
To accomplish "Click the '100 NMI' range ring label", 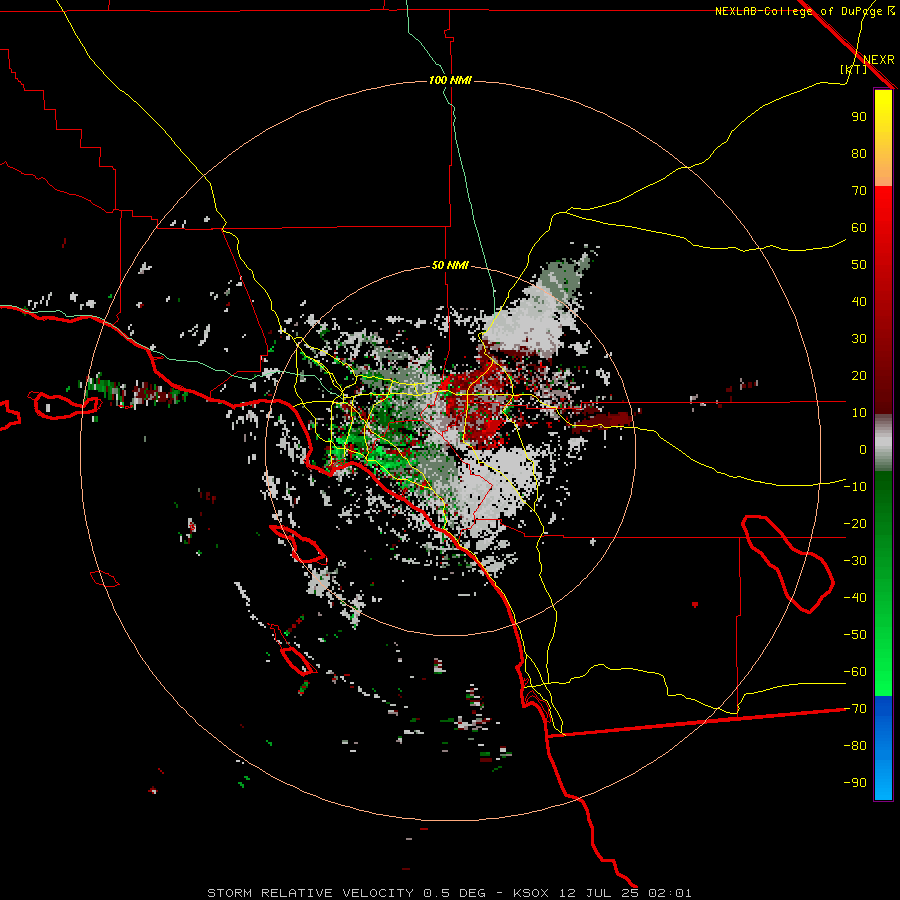I will 450,80.
